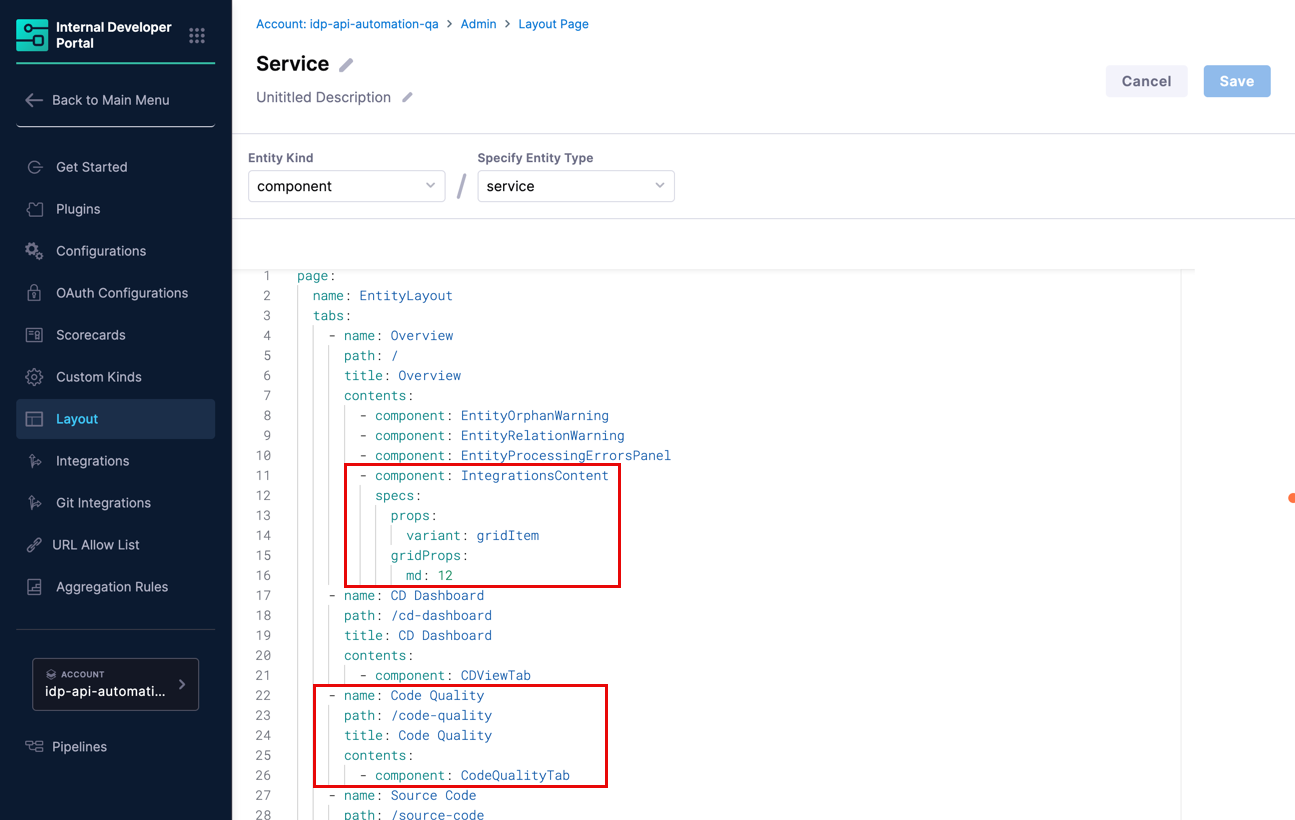This screenshot has height=820, width=1295.
Task: Edit the Service title with pencil icon
Action: (346, 65)
